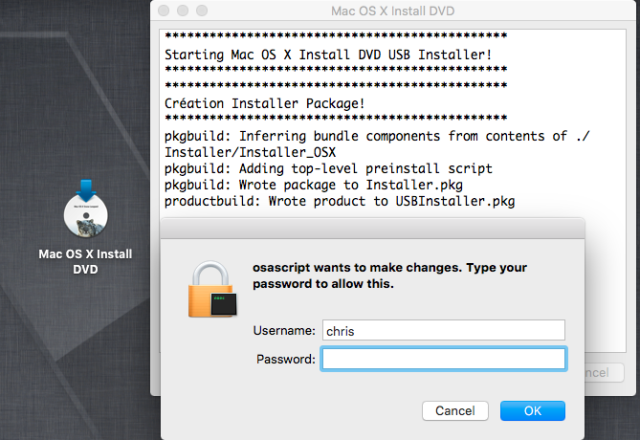640x440 pixels.
Task: Open the Mac OS X Install DVD desktop icon
Action: pyautogui.click(x=86, y=209)
